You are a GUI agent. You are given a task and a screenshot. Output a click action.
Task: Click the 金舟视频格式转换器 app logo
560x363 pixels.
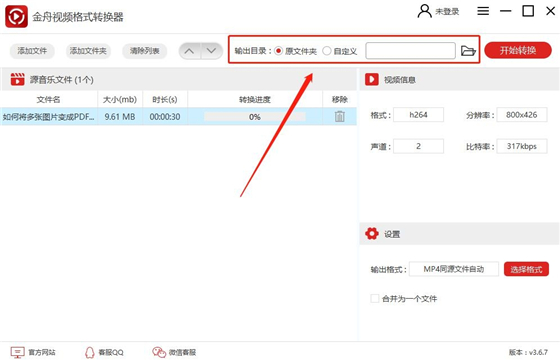[x=16, y=16]
